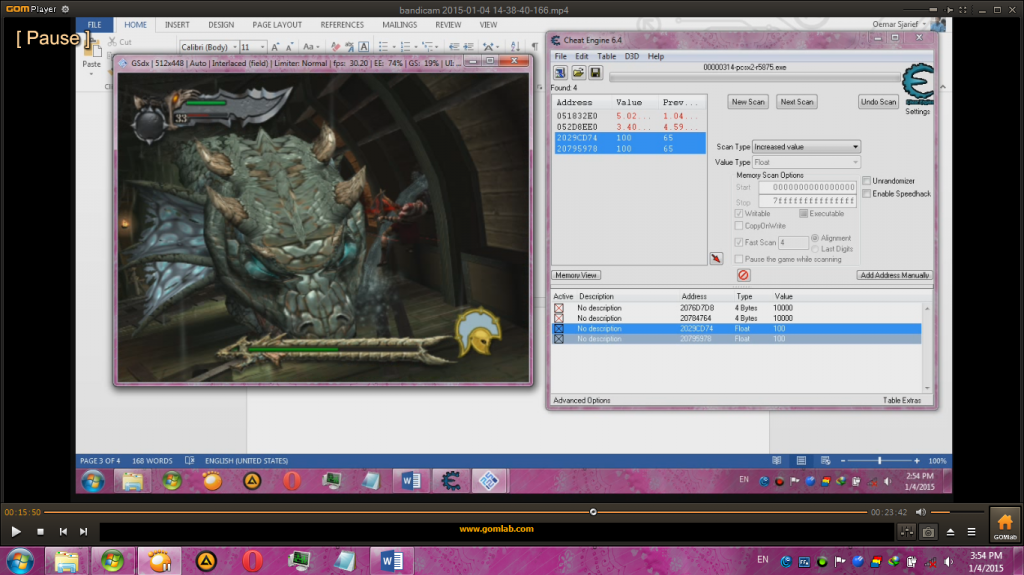The width and height of the screenshot is (1024, 575).
Task: Check the Enable Speedhack checkbox
Action: (x=867, y=194)
